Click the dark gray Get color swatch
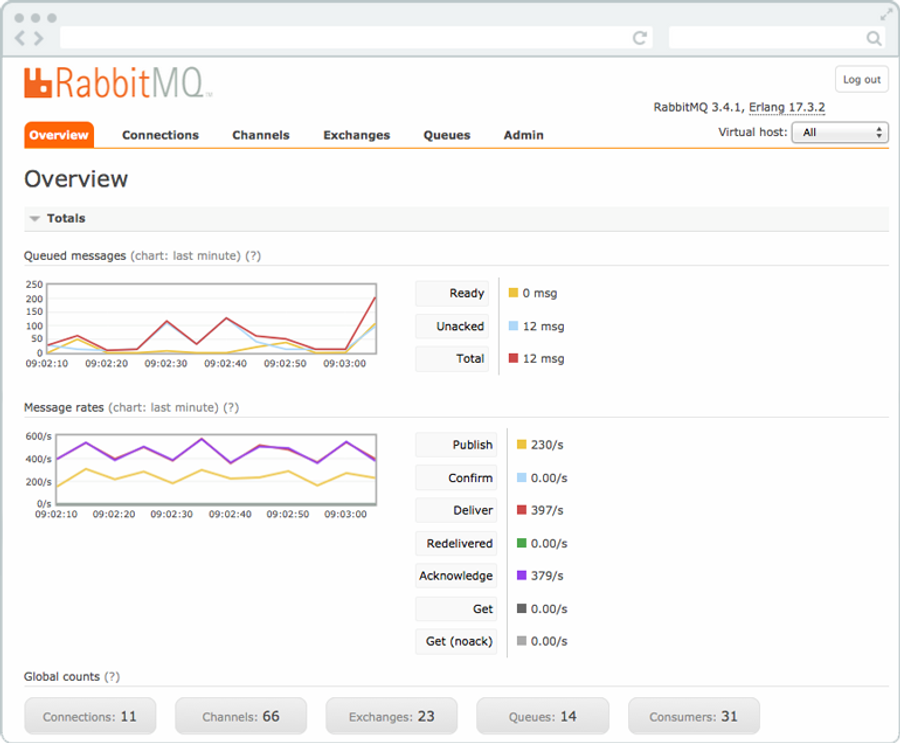The width and height of the screenshot is (900, 743). pos(521,608)
